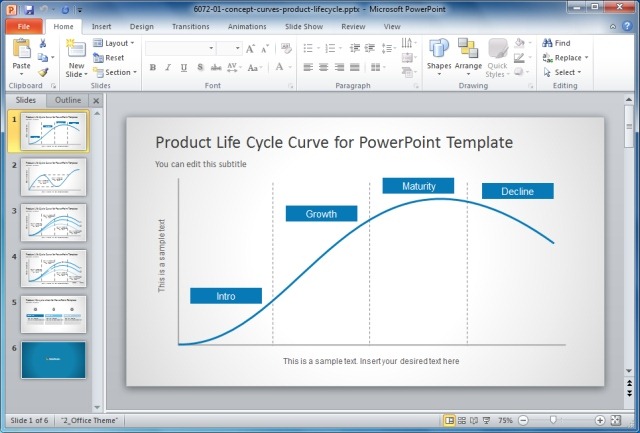Click the 75% zoom level
Image resolution: width=640 pixels, height=433 pixels.
505,420
